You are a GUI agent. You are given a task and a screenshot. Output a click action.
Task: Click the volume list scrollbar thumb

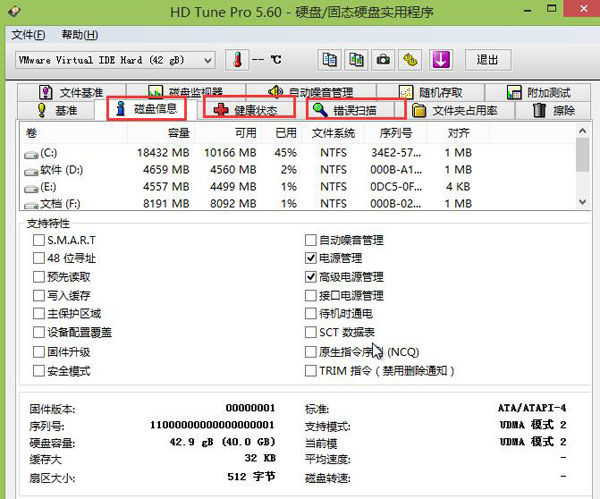[582, 155]
